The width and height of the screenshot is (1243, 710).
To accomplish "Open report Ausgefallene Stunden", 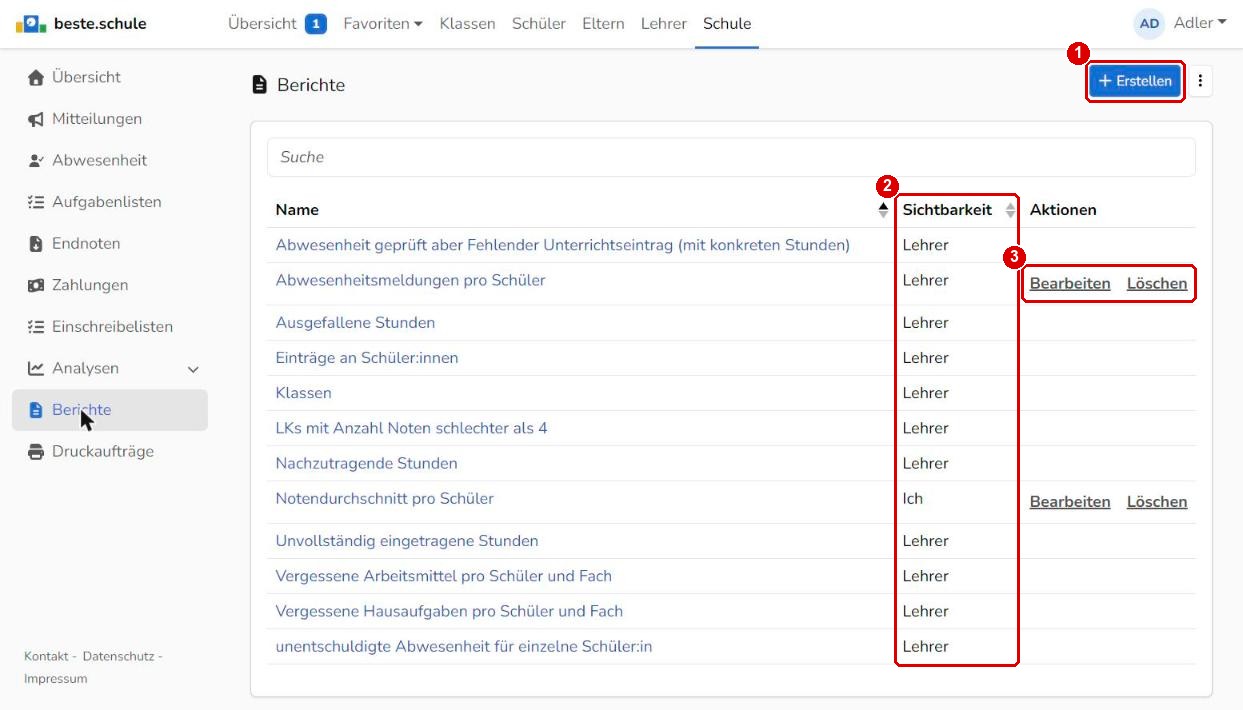I will pyautogui.click(x=355, y=323).
